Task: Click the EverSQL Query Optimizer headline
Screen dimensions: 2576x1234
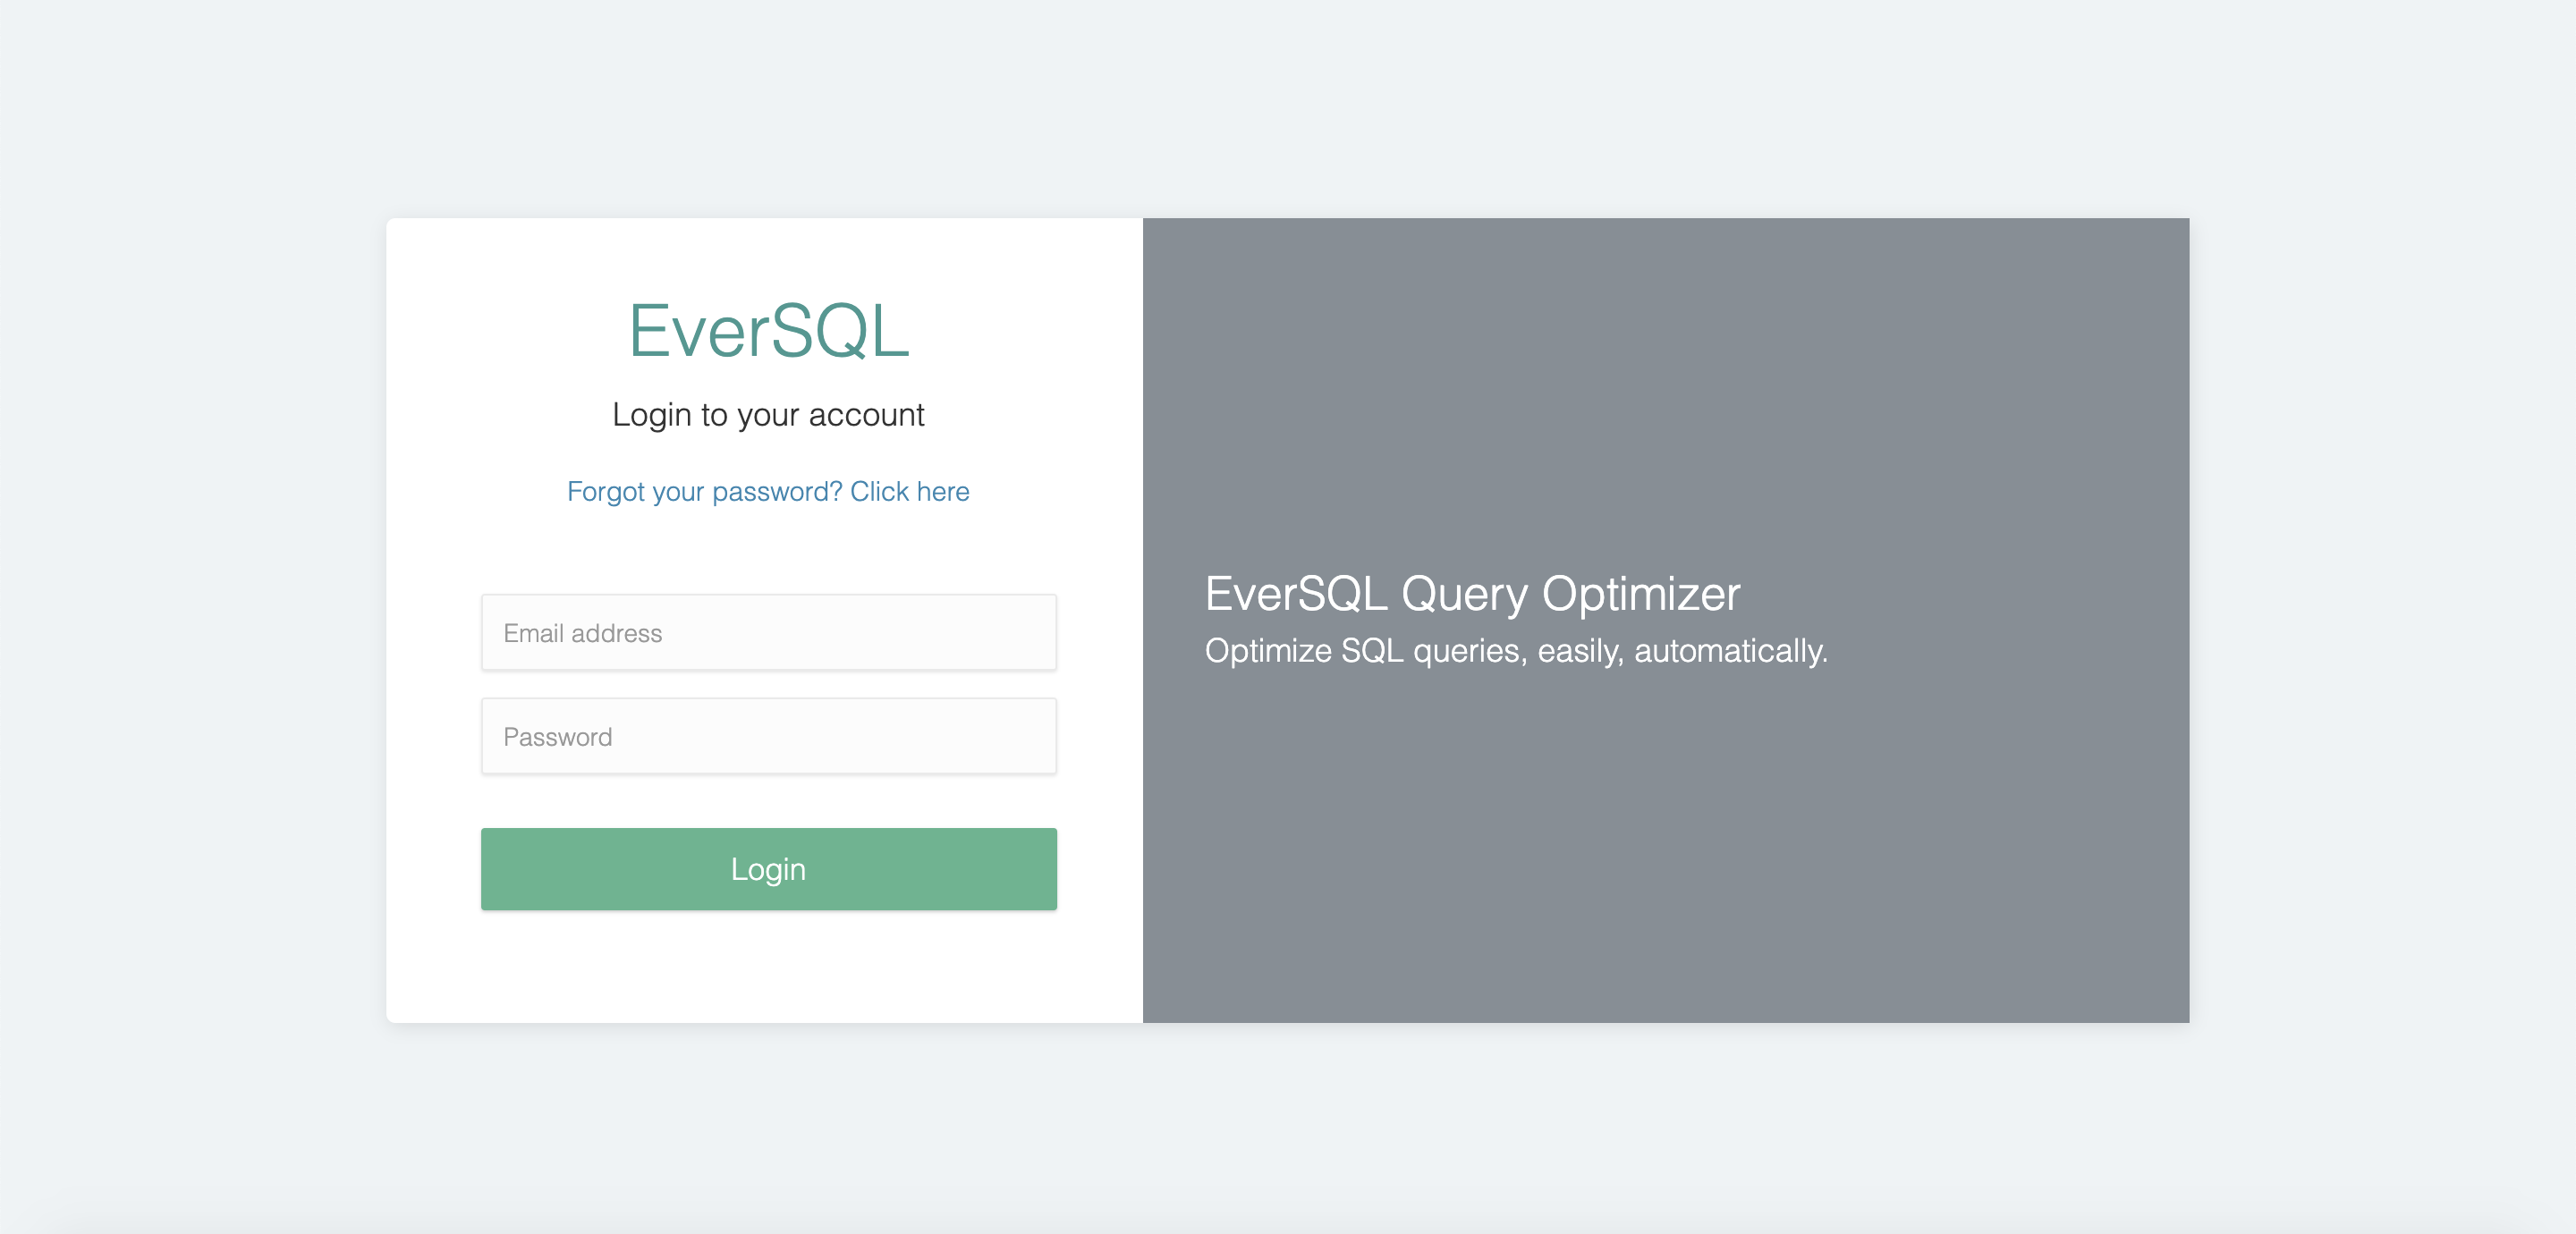Action: click(x=1470, y=593)
